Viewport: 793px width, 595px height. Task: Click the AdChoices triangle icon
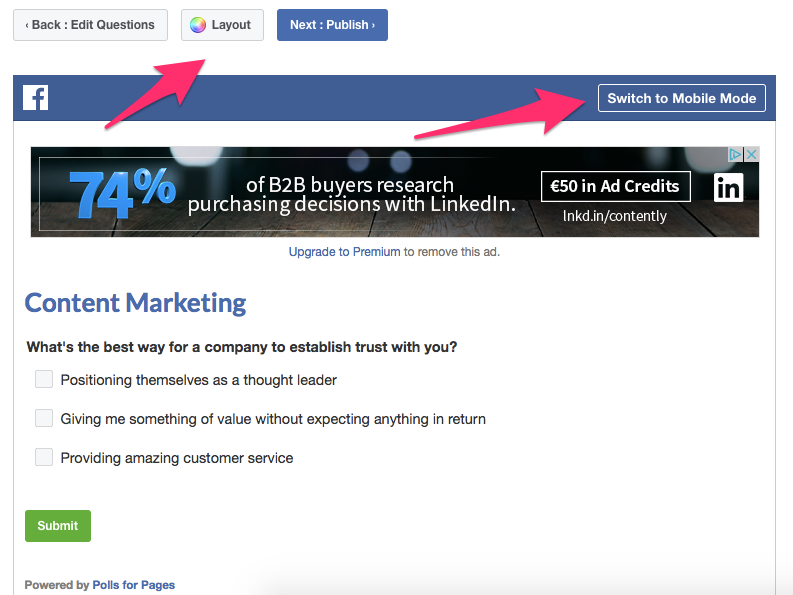click(x=736, y=154)
